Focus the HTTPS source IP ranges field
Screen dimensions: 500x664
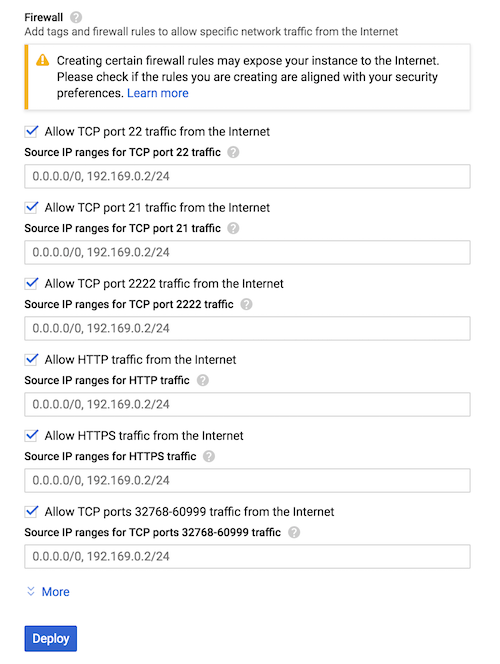[247, 480]
